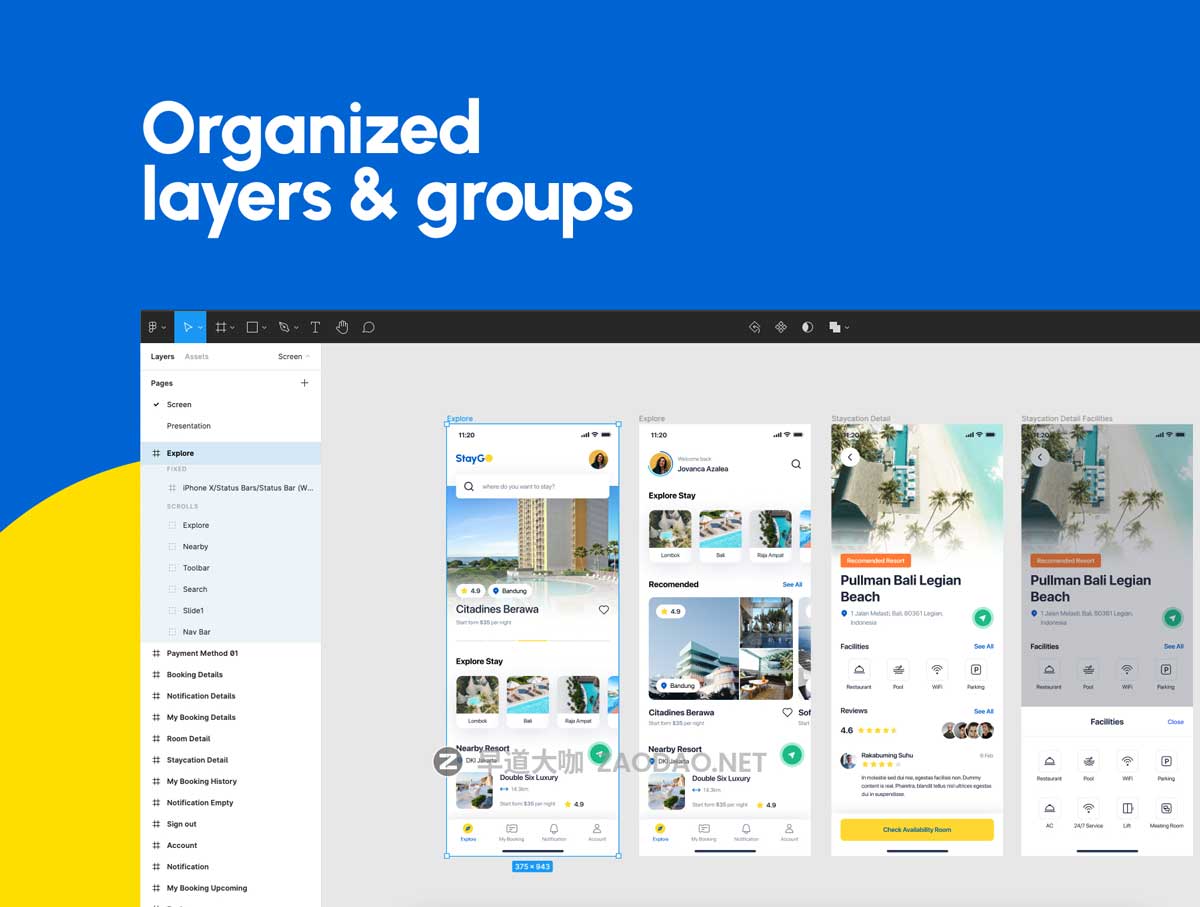Select the Pen tool
Viewport: 1200px width, 907px height.
point(283,327)
